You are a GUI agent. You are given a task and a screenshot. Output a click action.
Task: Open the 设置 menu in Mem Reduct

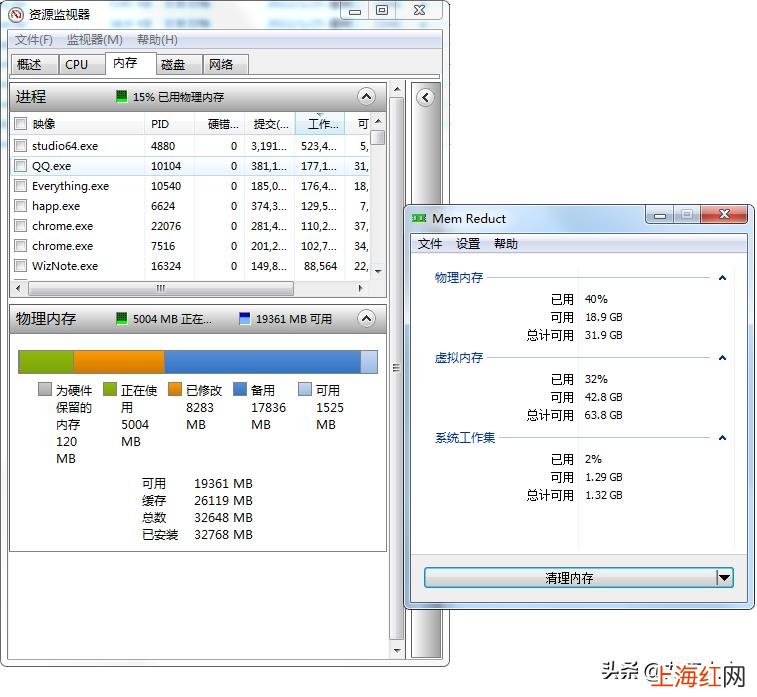(x=468, y=243)
